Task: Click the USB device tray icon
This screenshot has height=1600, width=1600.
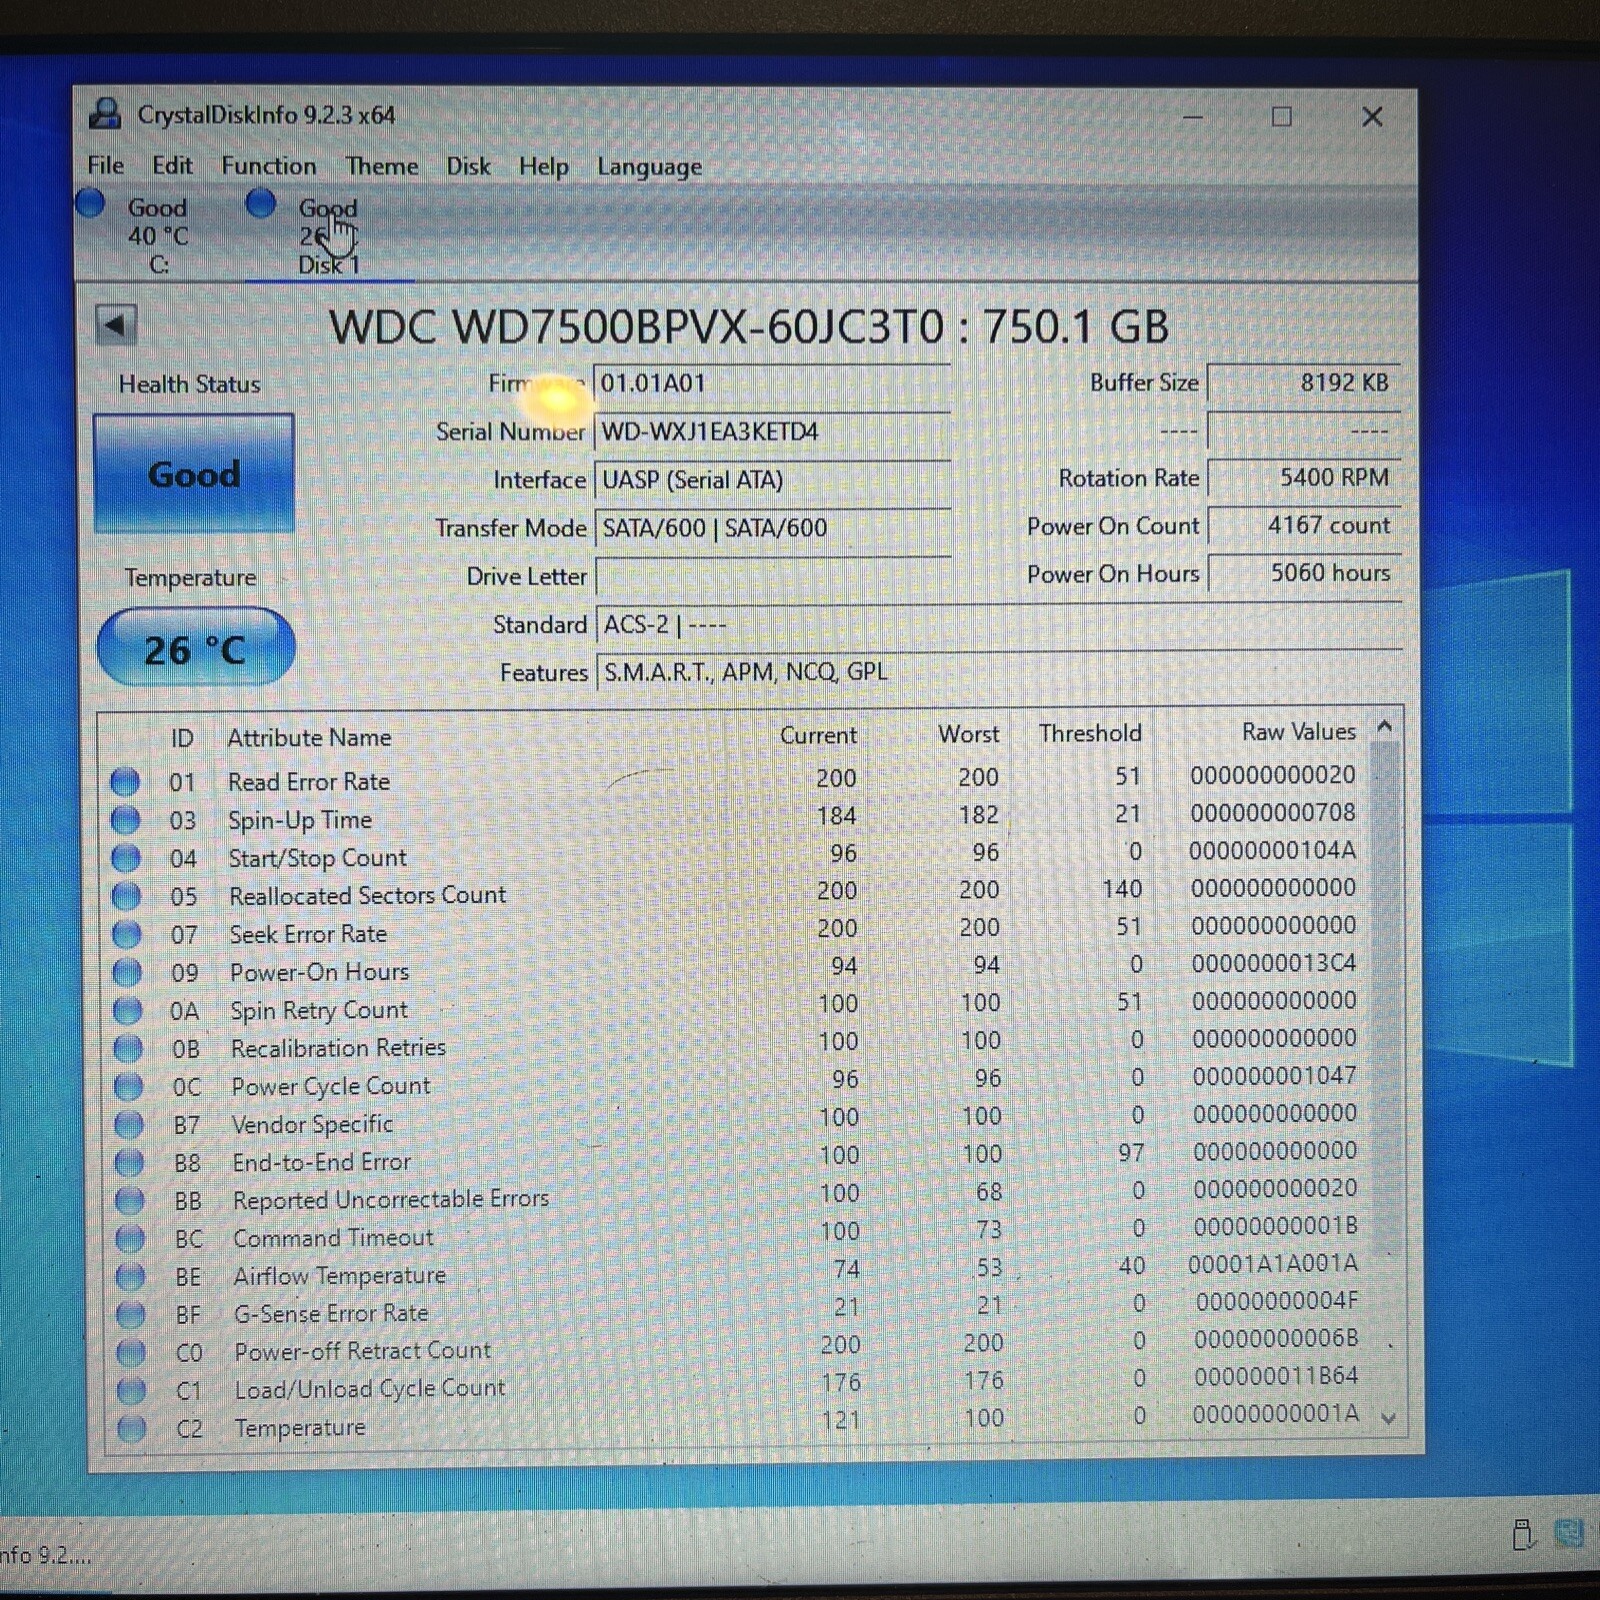Action: 1523,1534
